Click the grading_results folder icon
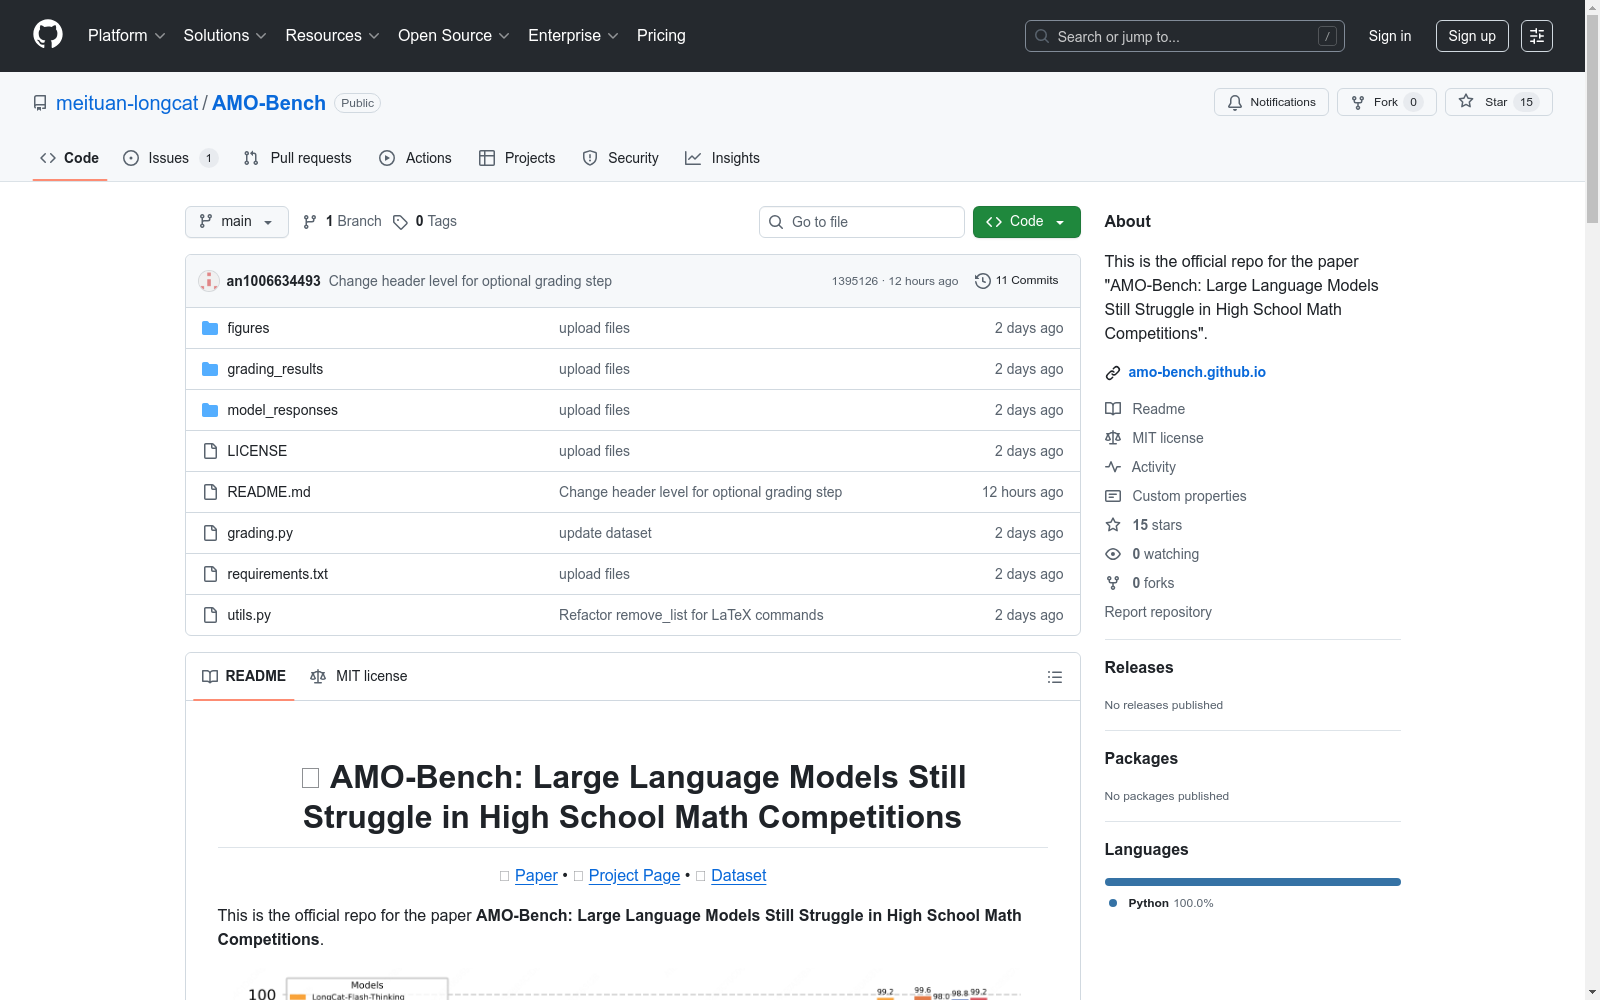 [210, 369]
